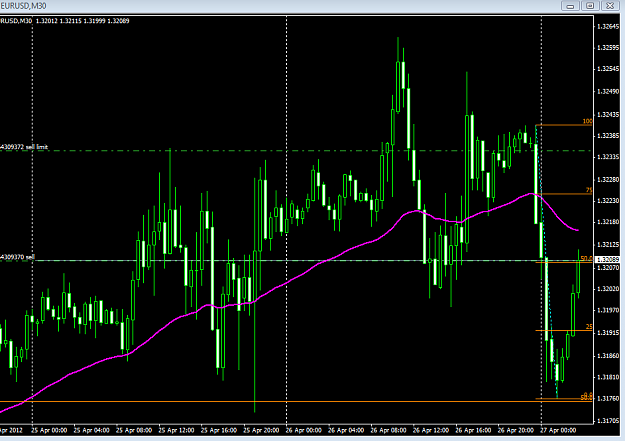Click the 1.32435 price axis label
Image resolution: width=625 pixels, height=441 pixels.
tap(608, 115)
